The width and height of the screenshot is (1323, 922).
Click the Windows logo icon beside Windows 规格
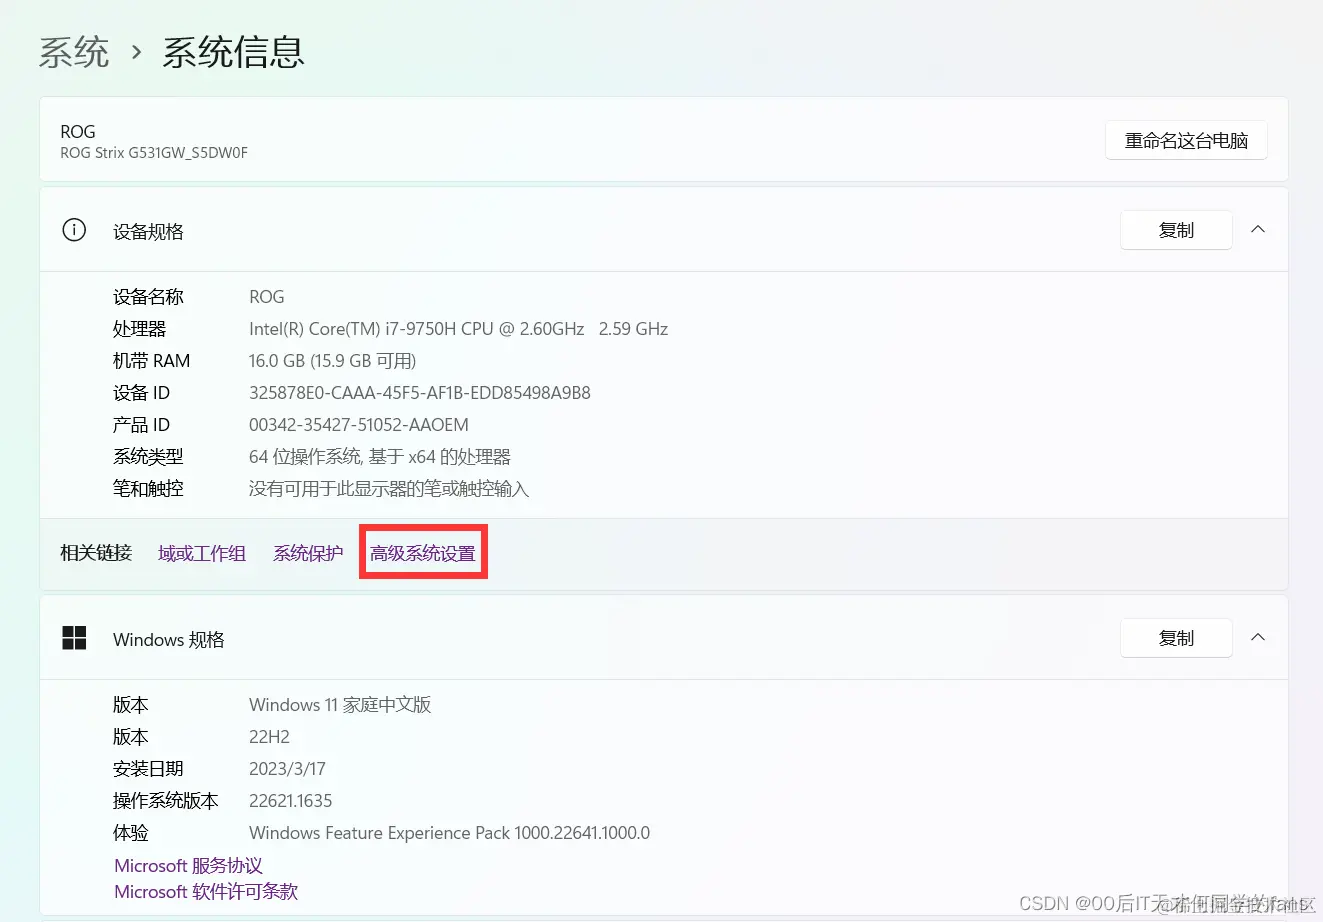(74, 638)
